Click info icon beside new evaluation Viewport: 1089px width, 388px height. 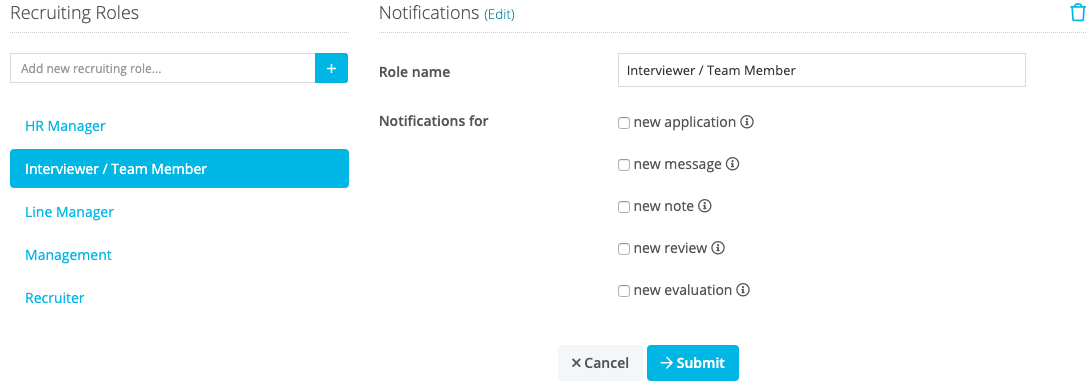(743, 290)
